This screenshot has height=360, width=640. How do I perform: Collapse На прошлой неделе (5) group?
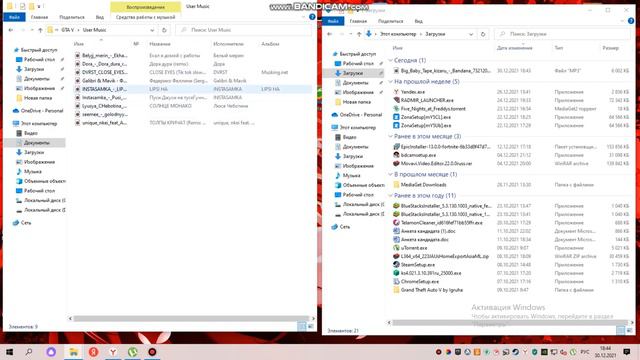[391, 82]
